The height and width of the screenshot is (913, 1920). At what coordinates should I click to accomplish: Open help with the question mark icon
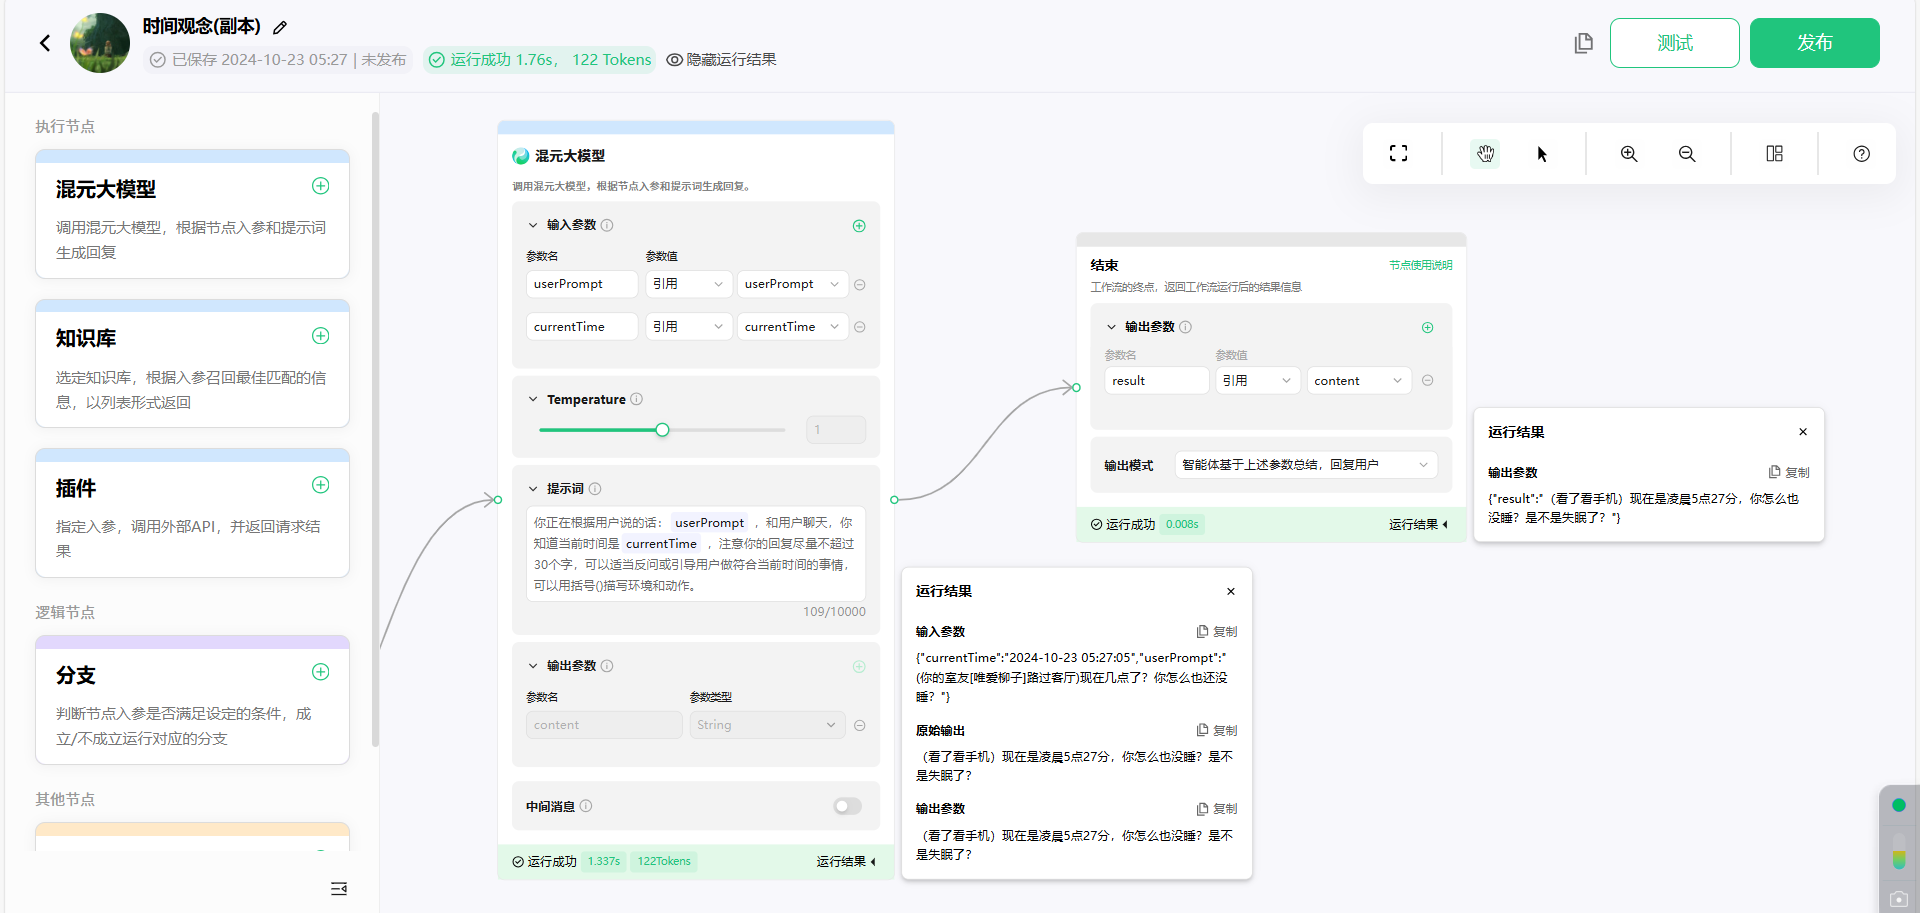click(x=1861, y=153)
